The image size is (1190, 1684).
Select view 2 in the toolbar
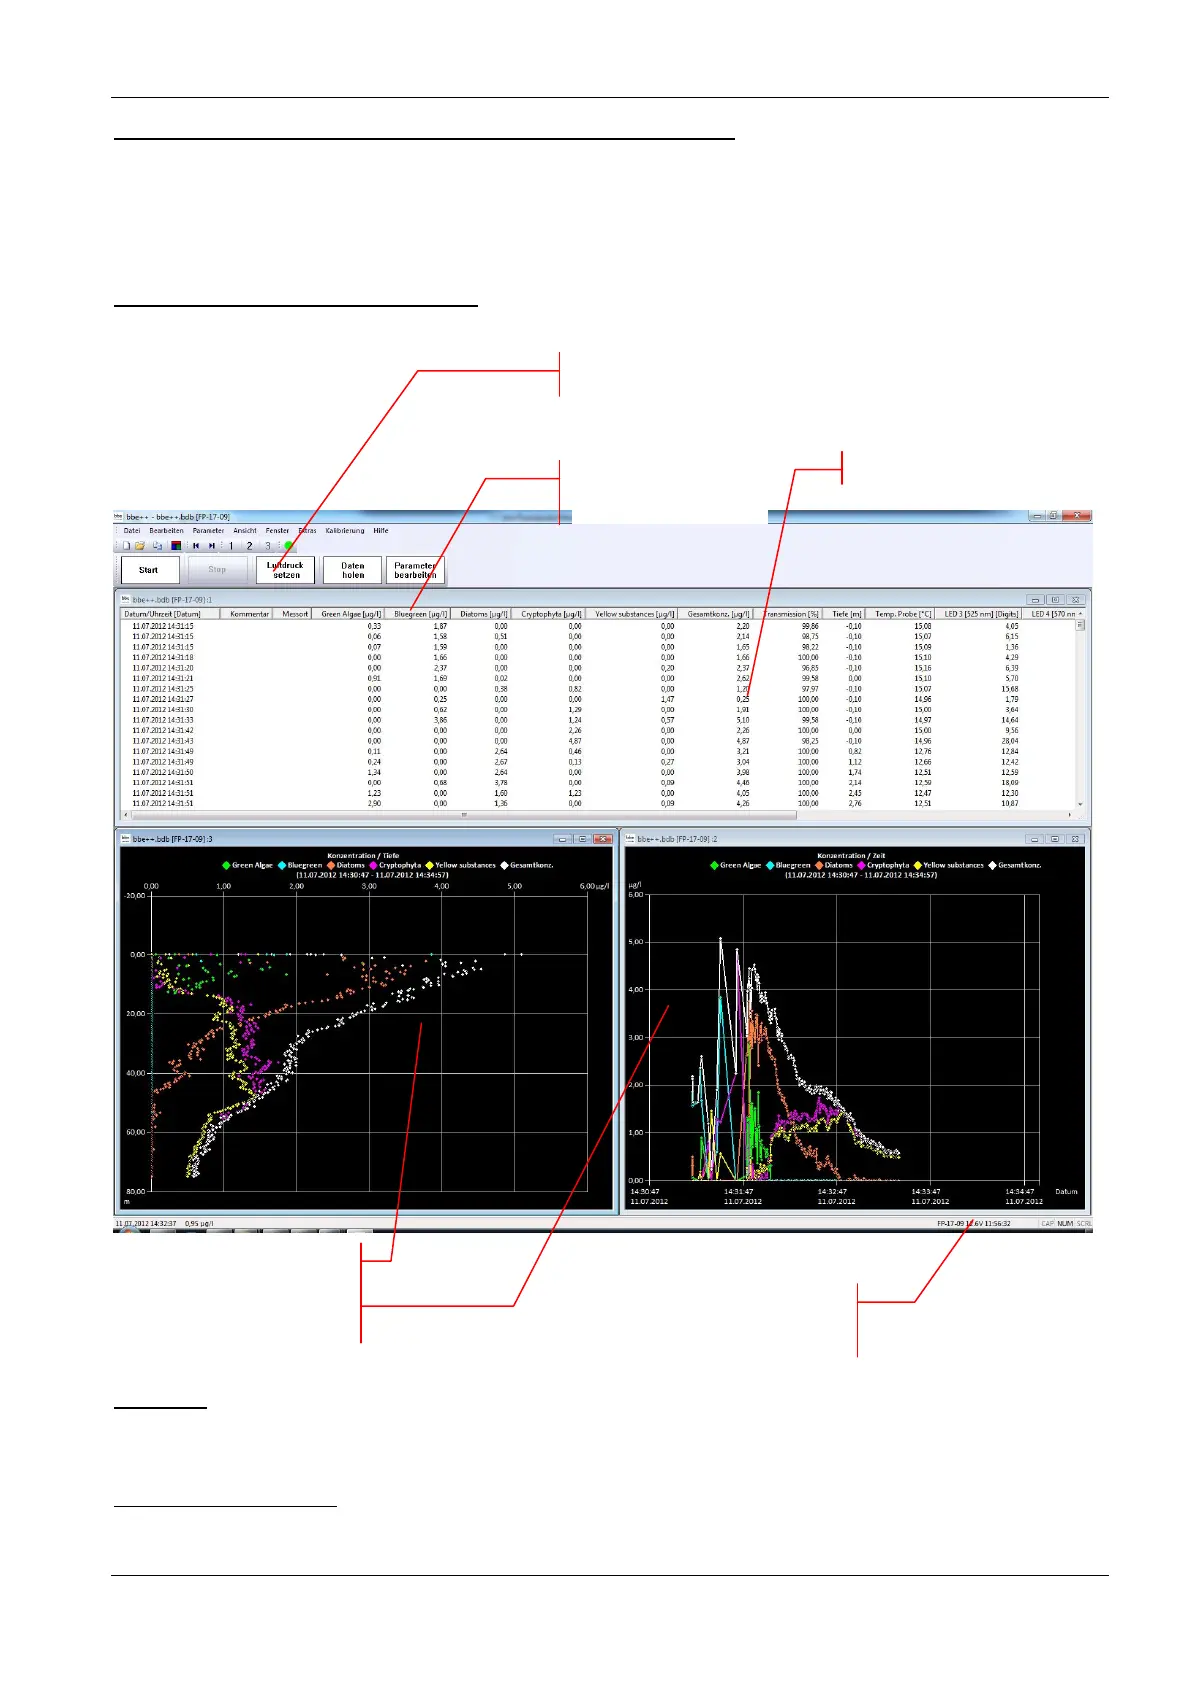(x=250, y=546)
